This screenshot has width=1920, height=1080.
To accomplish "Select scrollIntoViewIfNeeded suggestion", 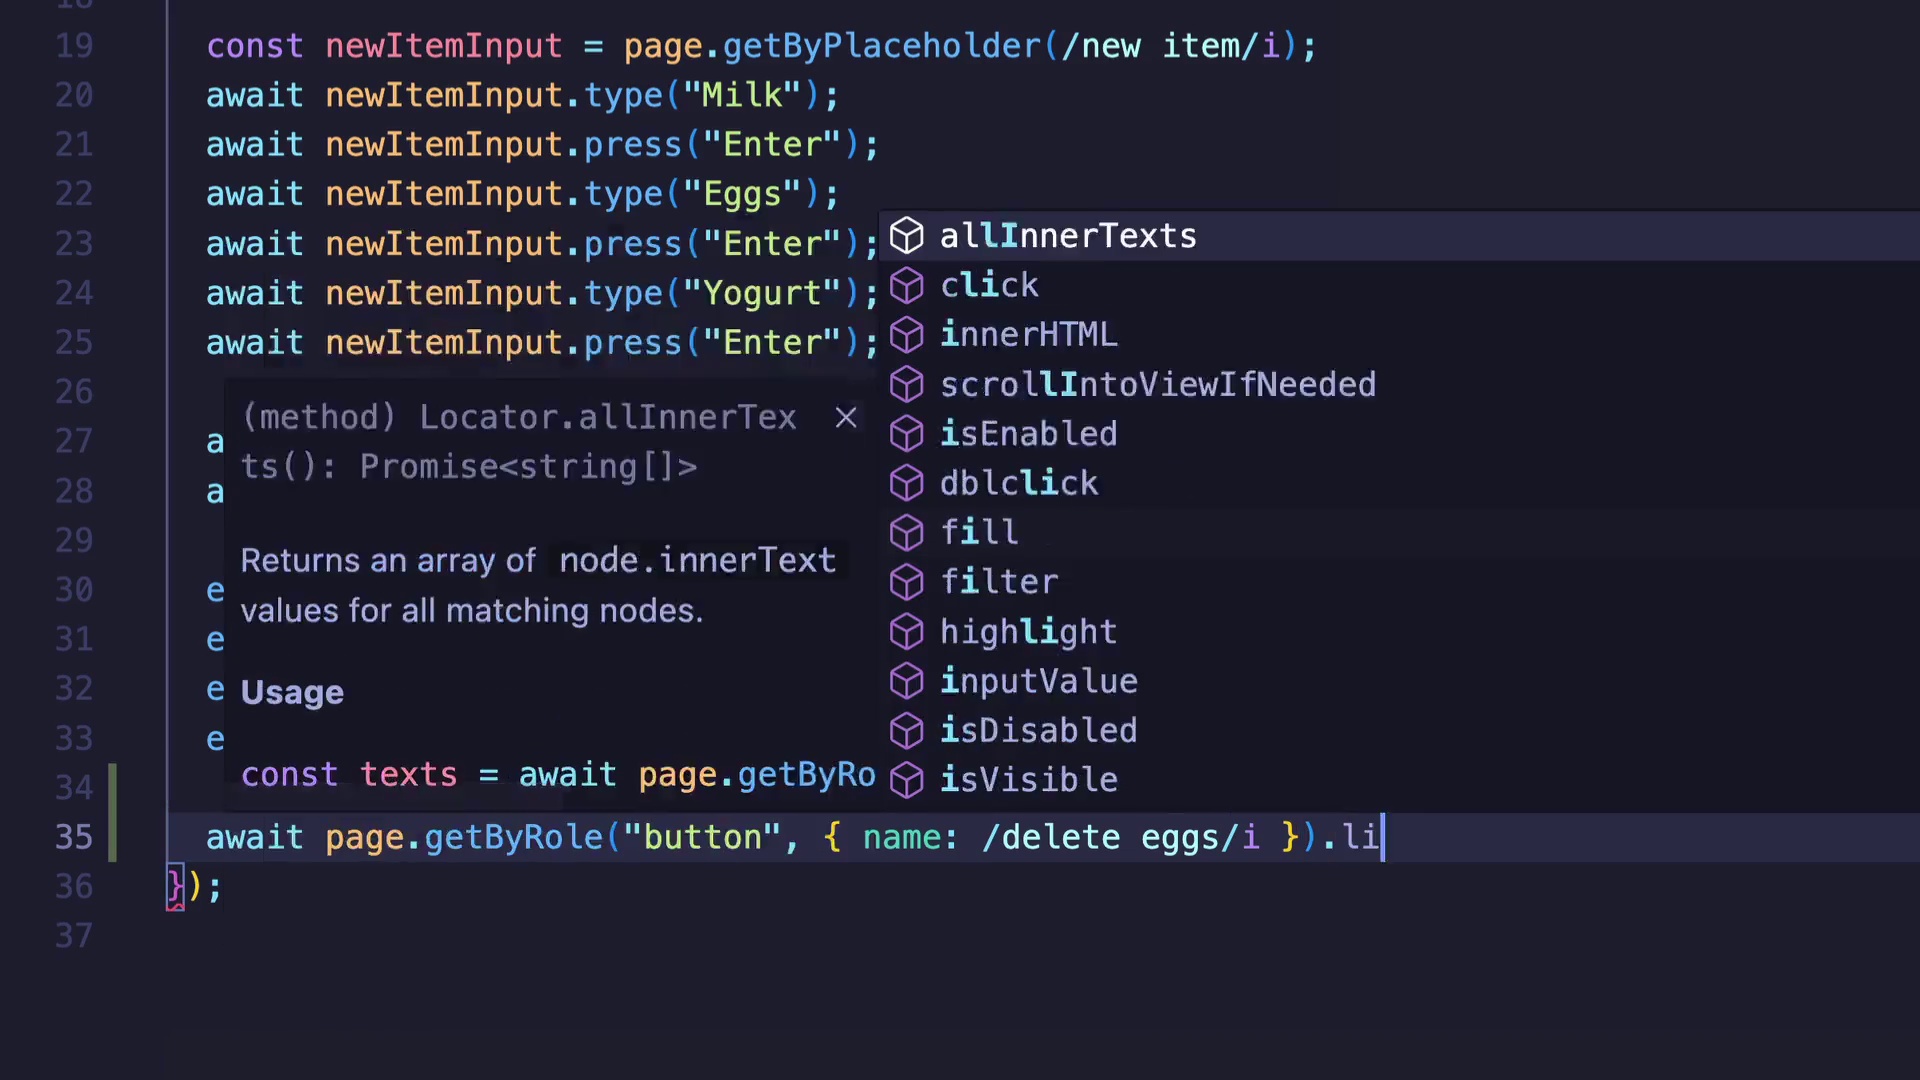I will point(1399,385).
